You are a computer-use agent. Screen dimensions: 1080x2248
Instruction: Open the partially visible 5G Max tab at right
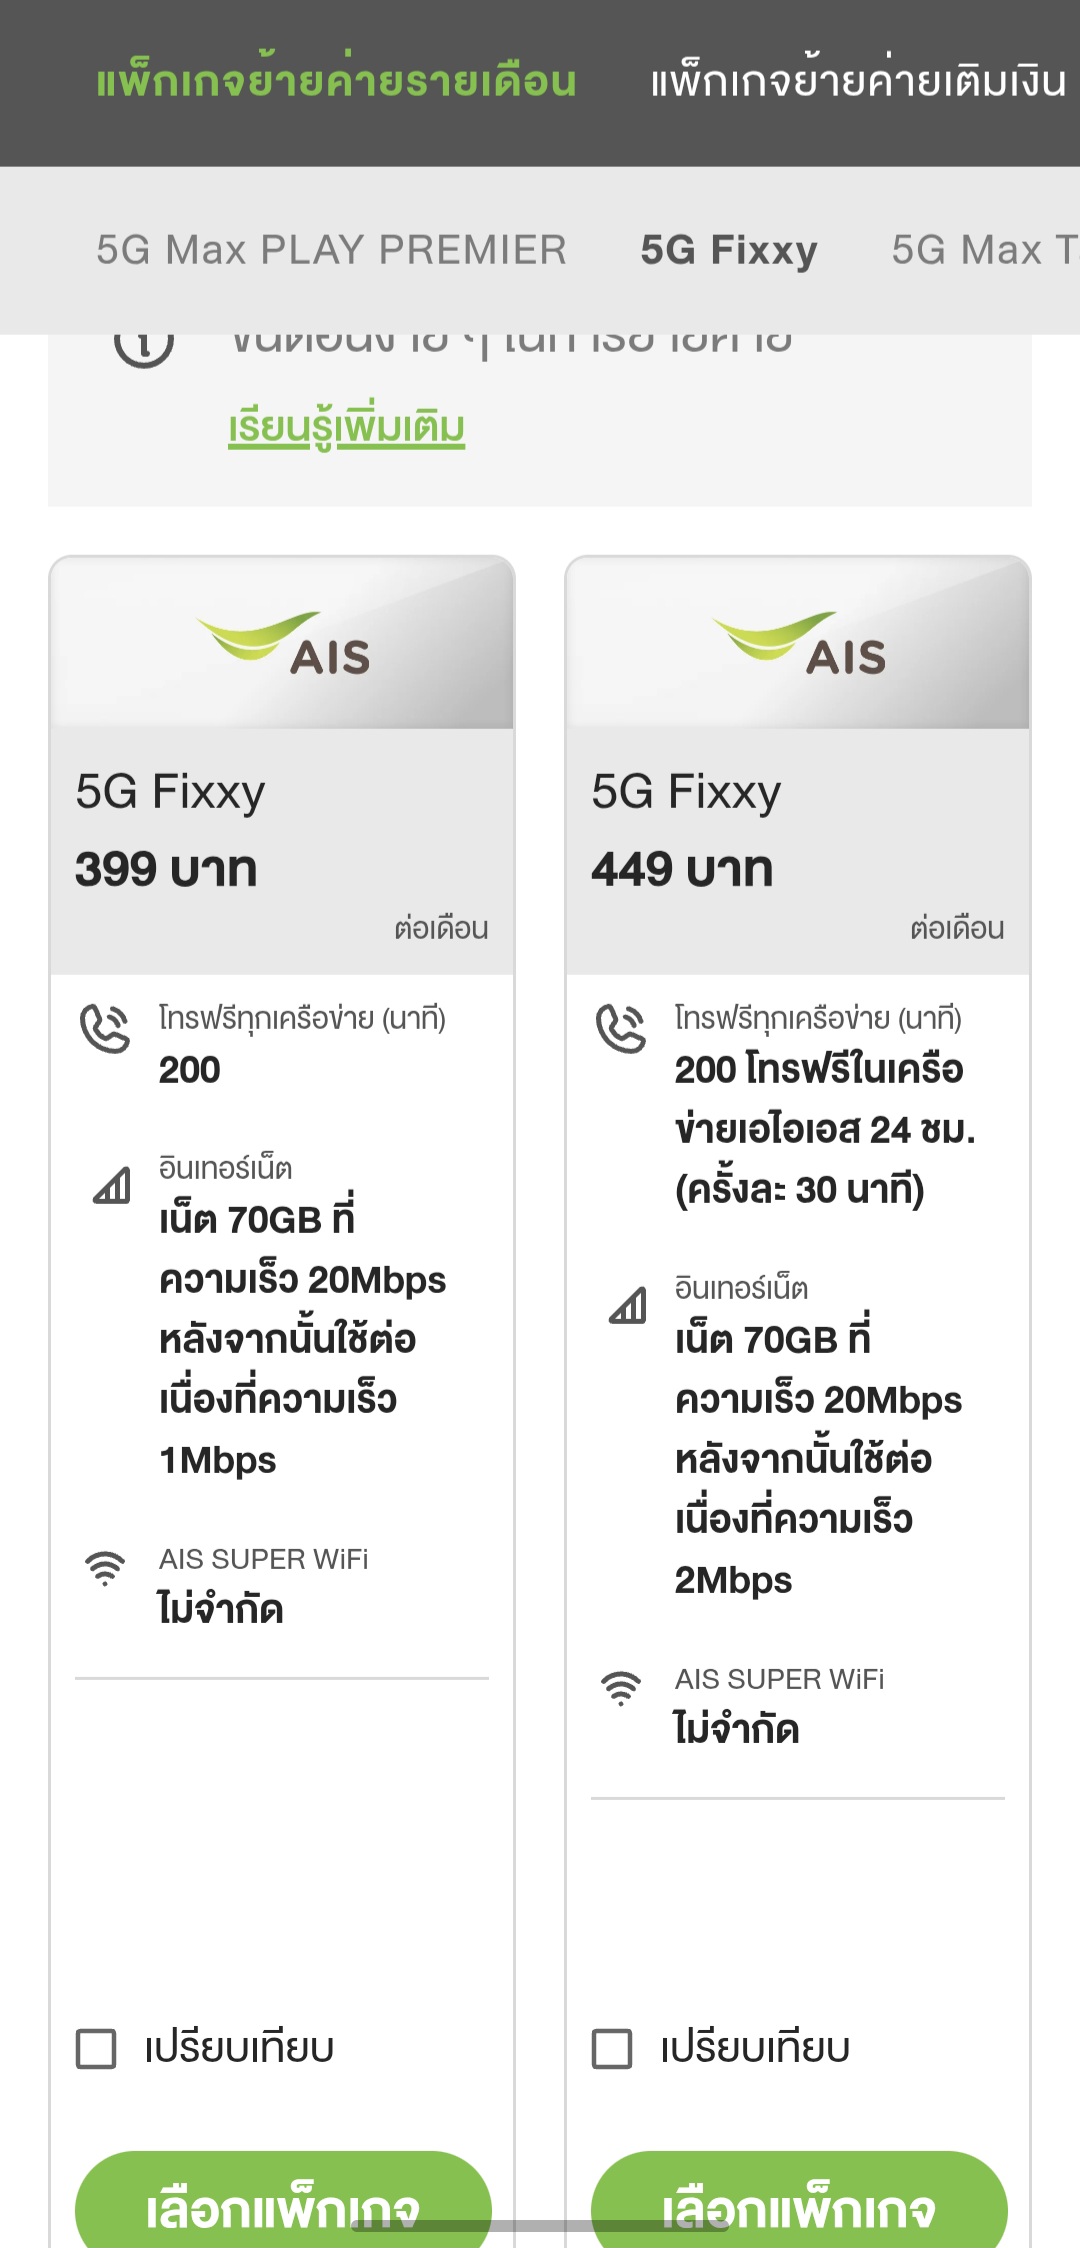pyautogui.click(x=983, y=250)
